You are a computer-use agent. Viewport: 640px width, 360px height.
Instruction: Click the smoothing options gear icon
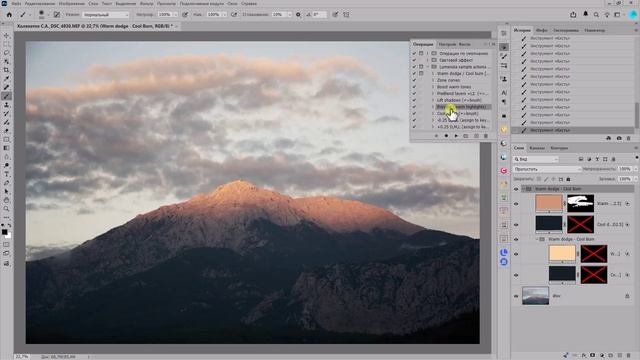[x=298, y=14]
